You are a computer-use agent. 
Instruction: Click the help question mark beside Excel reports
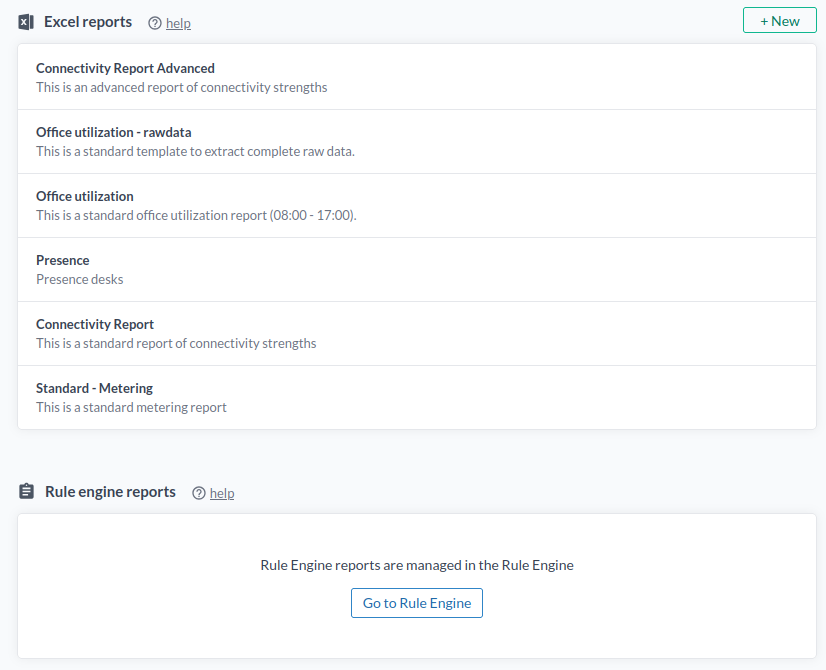tap(153, 23)
